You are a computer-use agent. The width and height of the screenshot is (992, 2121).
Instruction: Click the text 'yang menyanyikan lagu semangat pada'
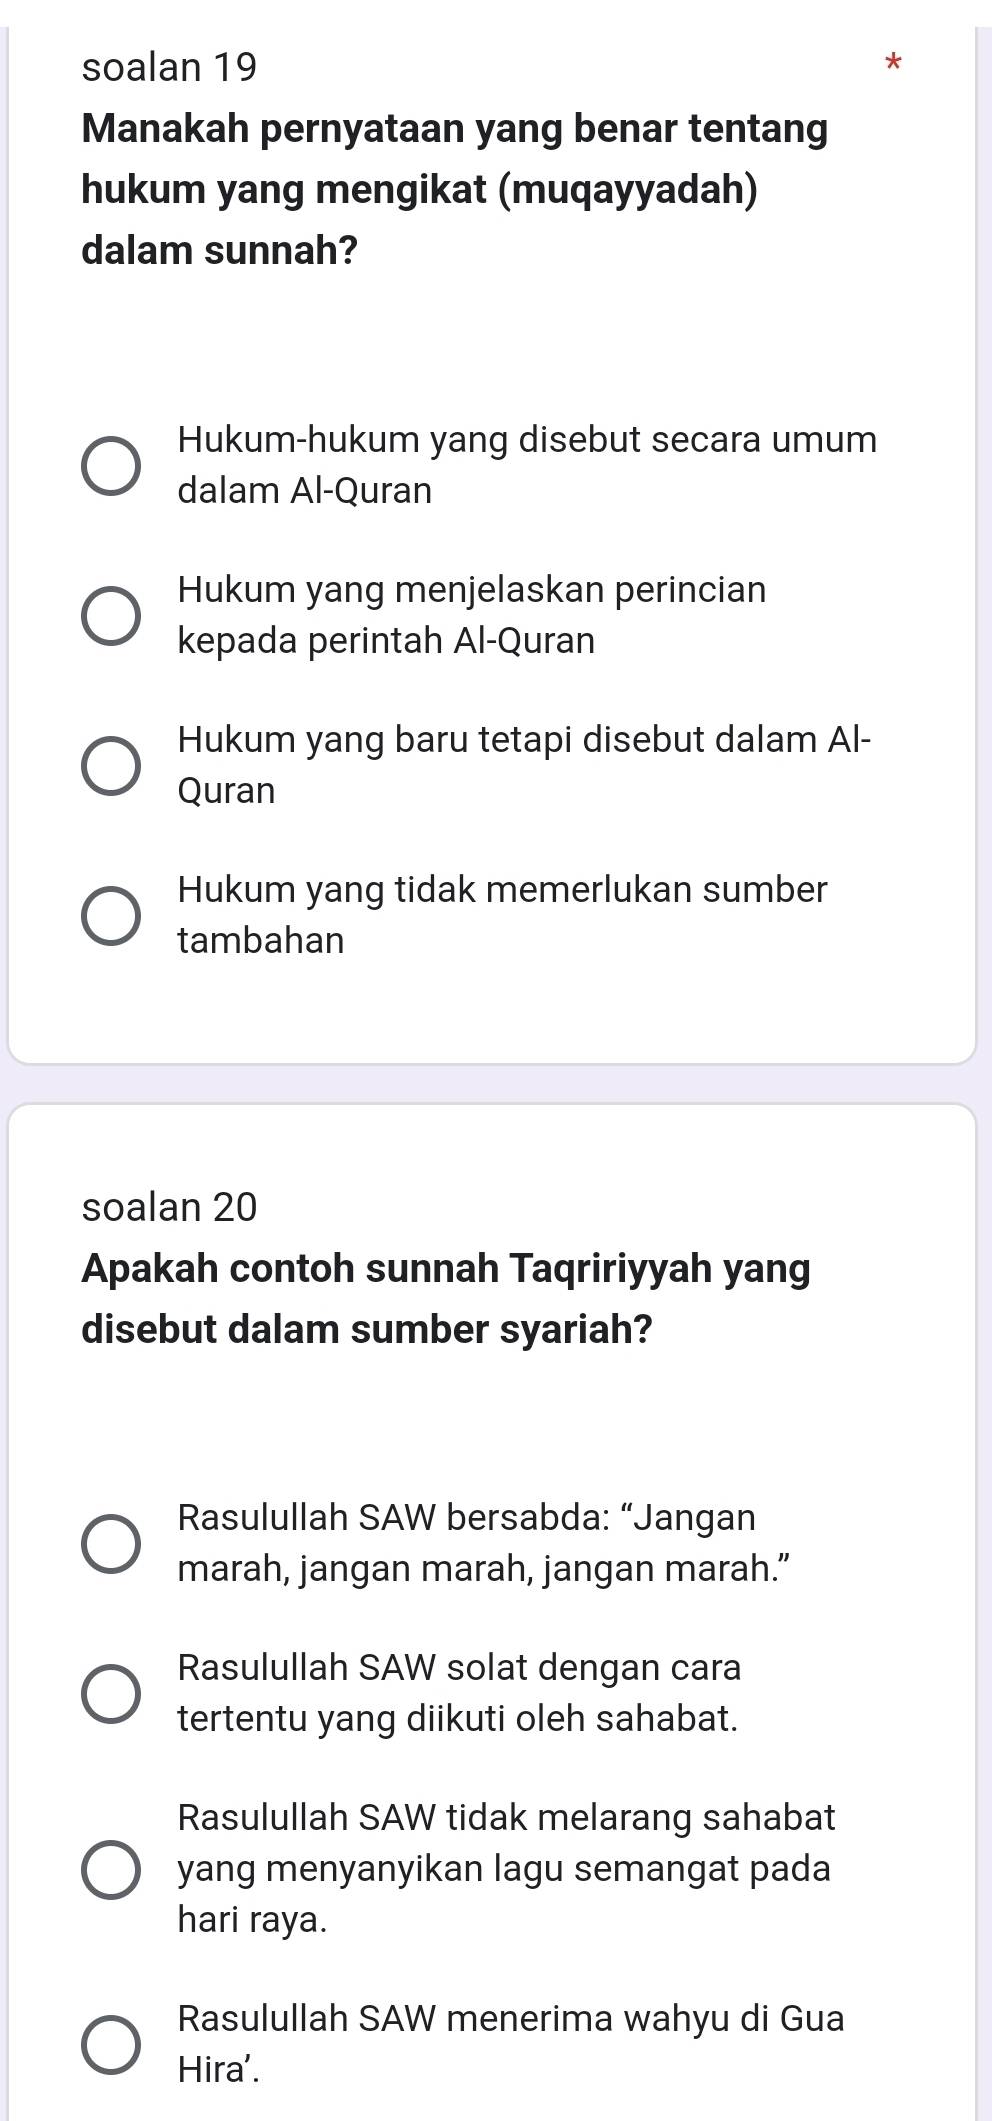pyautogui.click(x=504, y=1868)
